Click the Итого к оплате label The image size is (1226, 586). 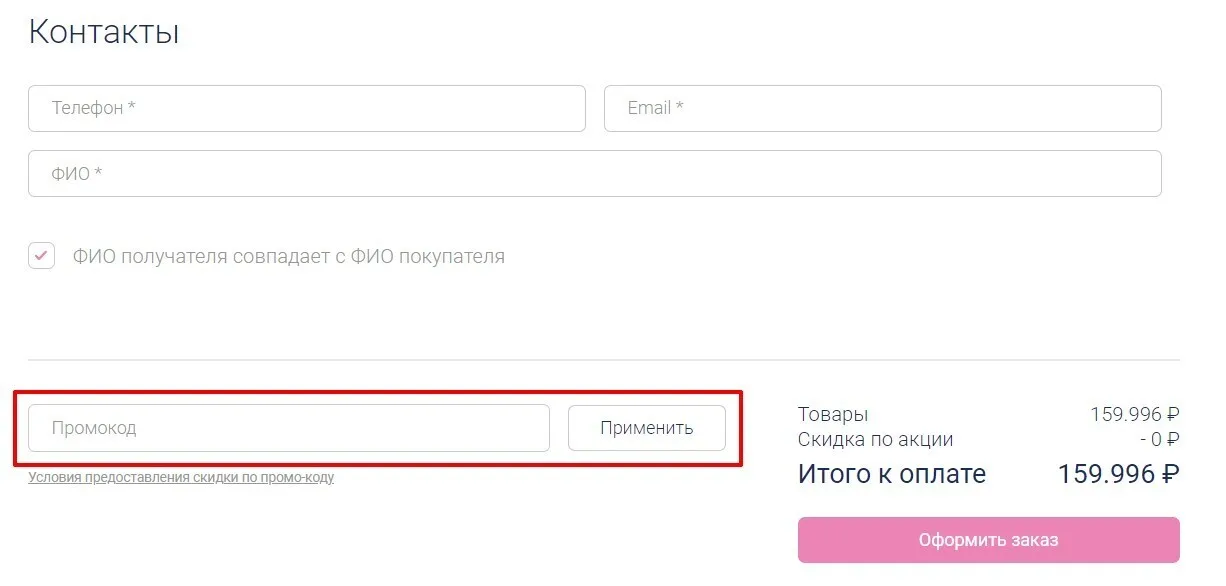click(892, 474)
